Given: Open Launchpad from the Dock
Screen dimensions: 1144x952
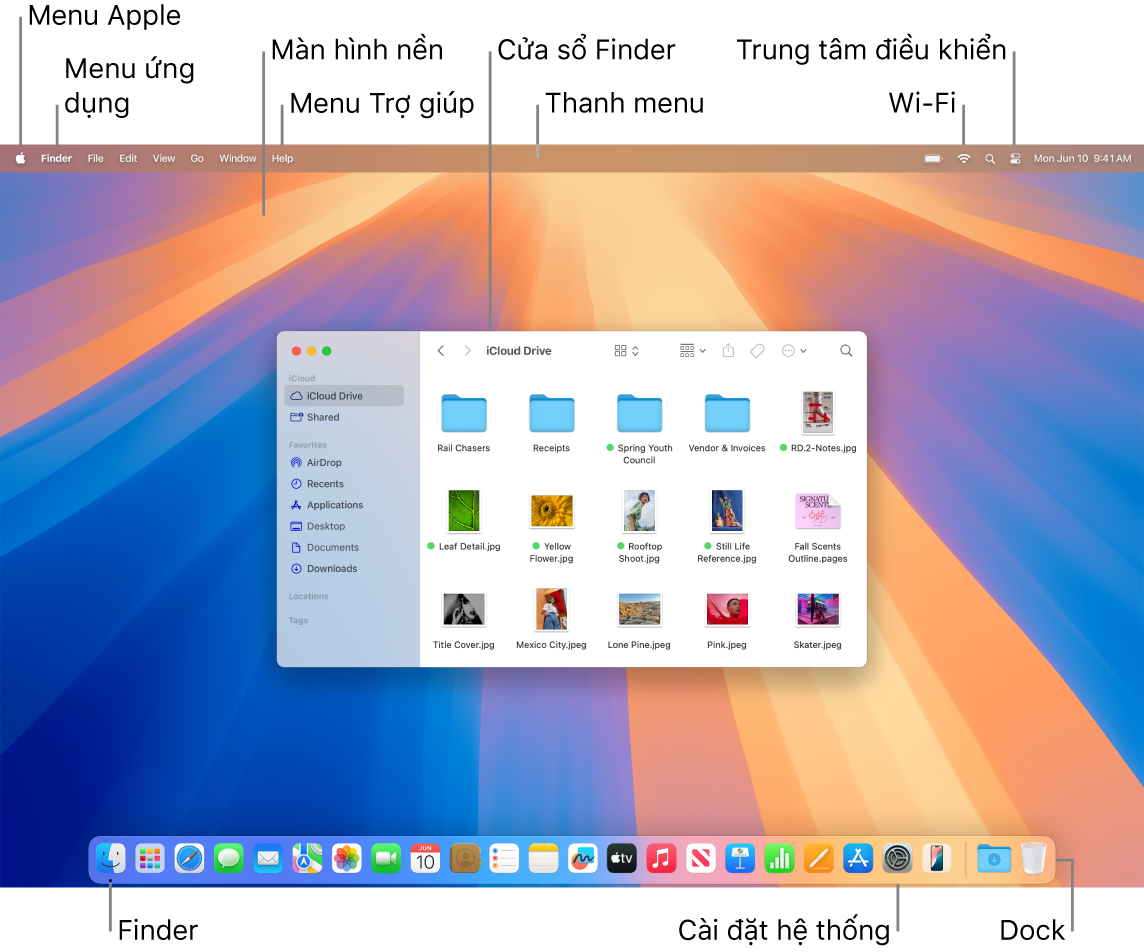Looking at the screenshot, I should [x=150, y=858].
